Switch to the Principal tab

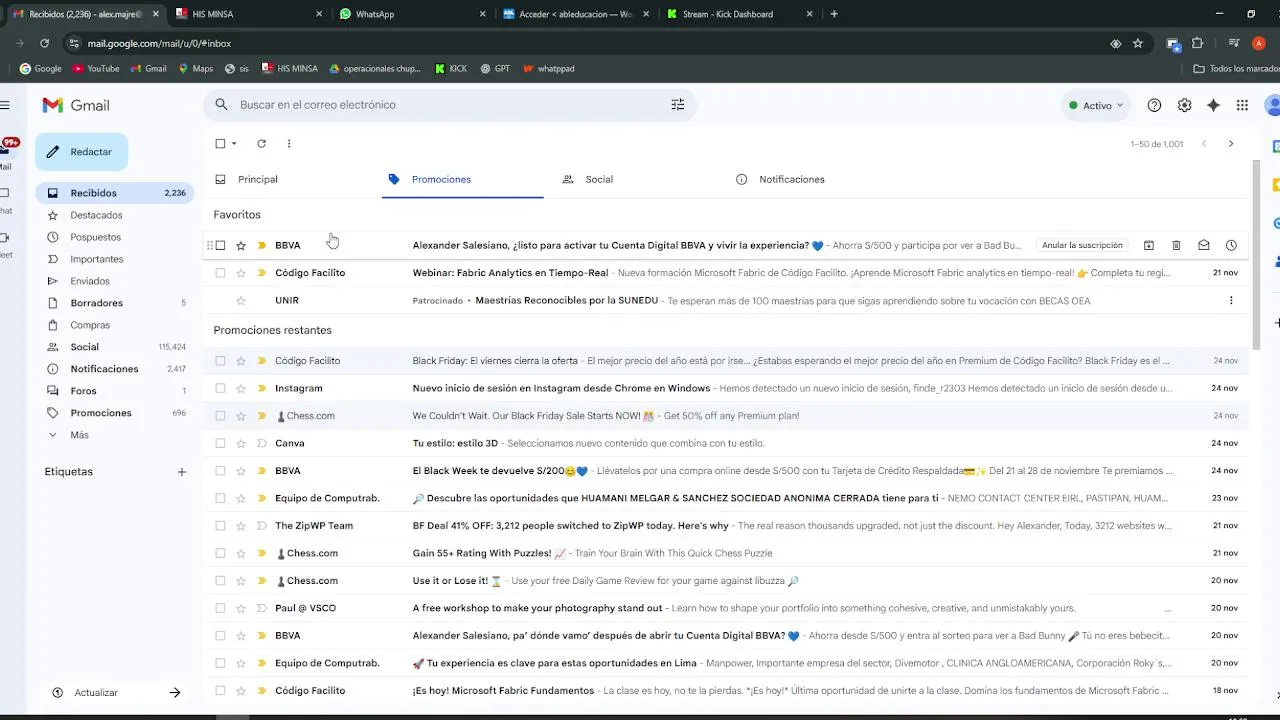257,180
